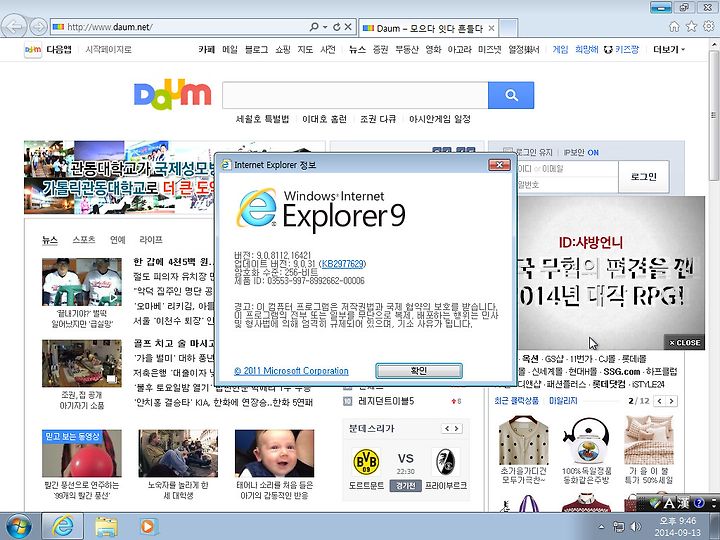Open the KB2977629 update link
720x540 pixels.
(342, 264)
